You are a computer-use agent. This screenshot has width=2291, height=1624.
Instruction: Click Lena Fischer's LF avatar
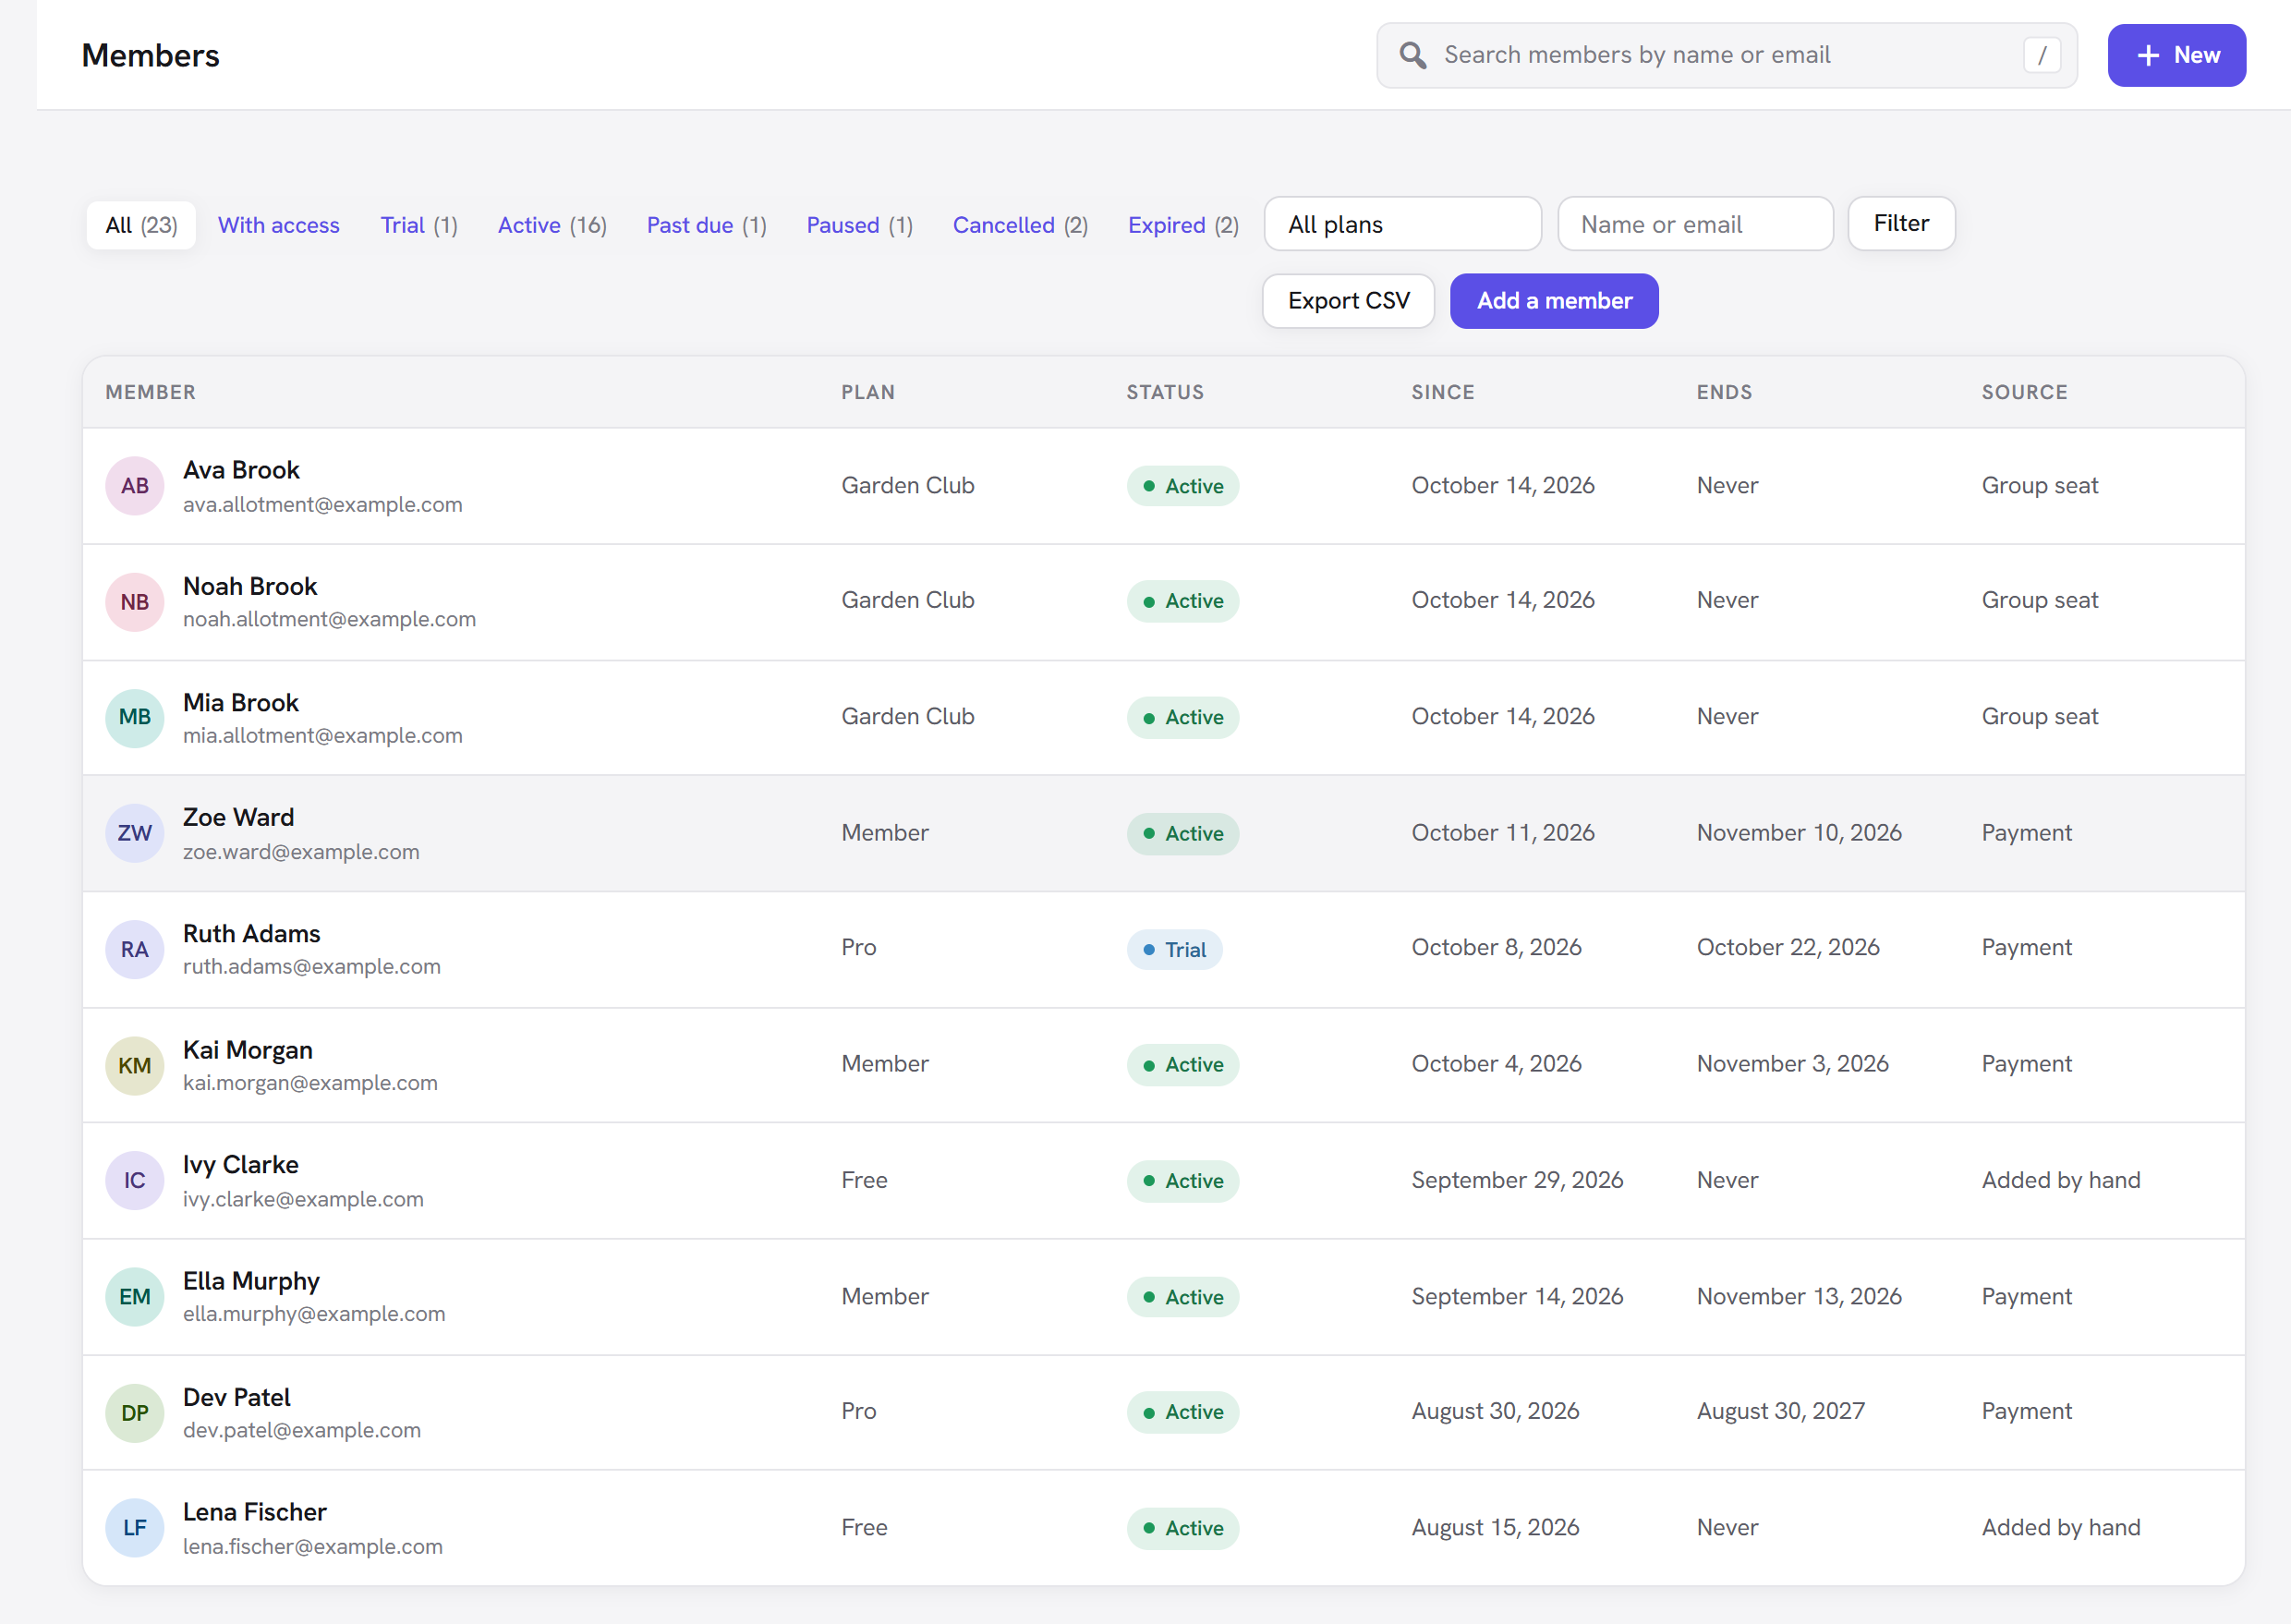pos(135,1528)
